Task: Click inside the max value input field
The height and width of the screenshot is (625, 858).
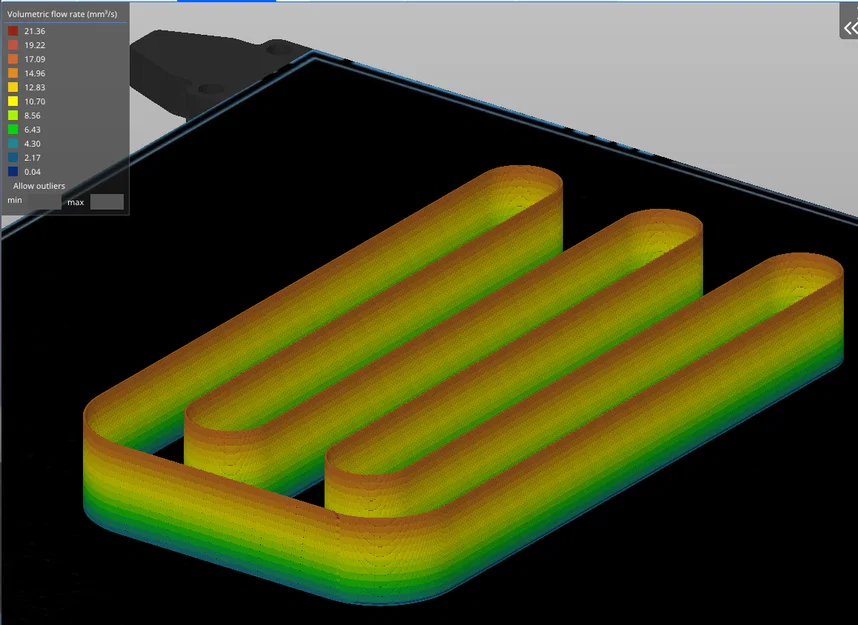Action: pos(106,202)
